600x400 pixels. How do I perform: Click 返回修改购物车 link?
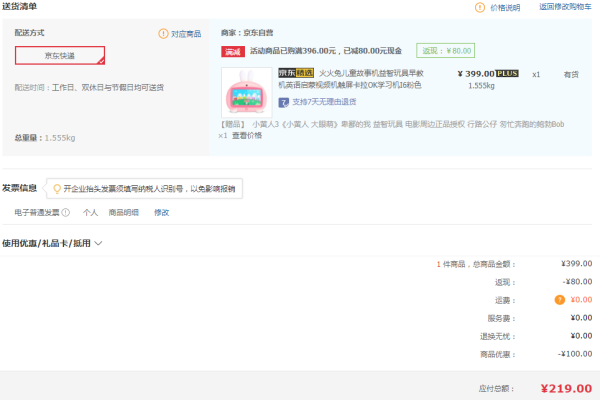pos(565,7)
